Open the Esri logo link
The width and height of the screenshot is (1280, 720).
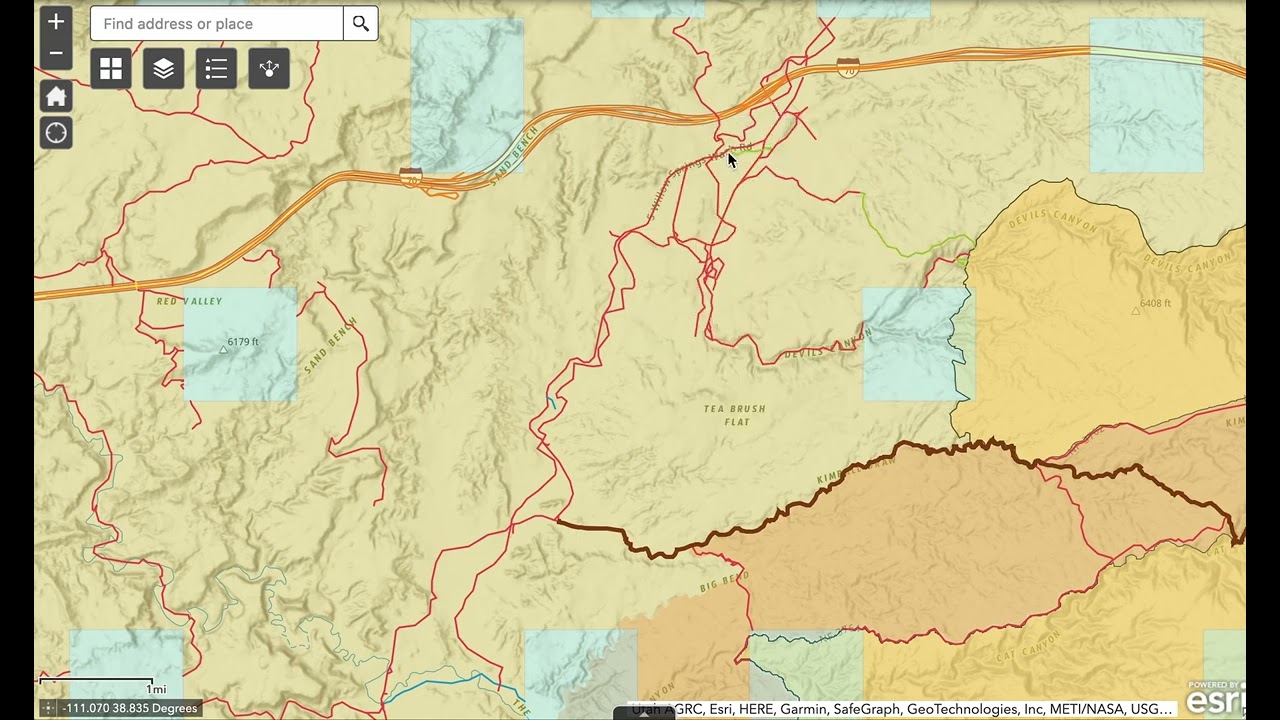pyautogui.click(x=1215, y=699)
